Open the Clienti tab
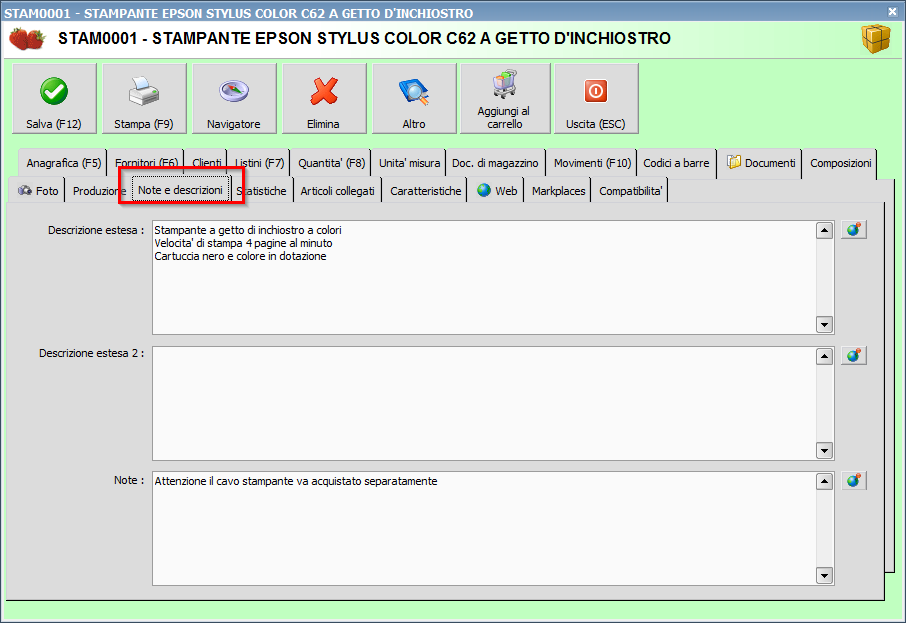Viewport: 906px width, 623px height. 206,164
